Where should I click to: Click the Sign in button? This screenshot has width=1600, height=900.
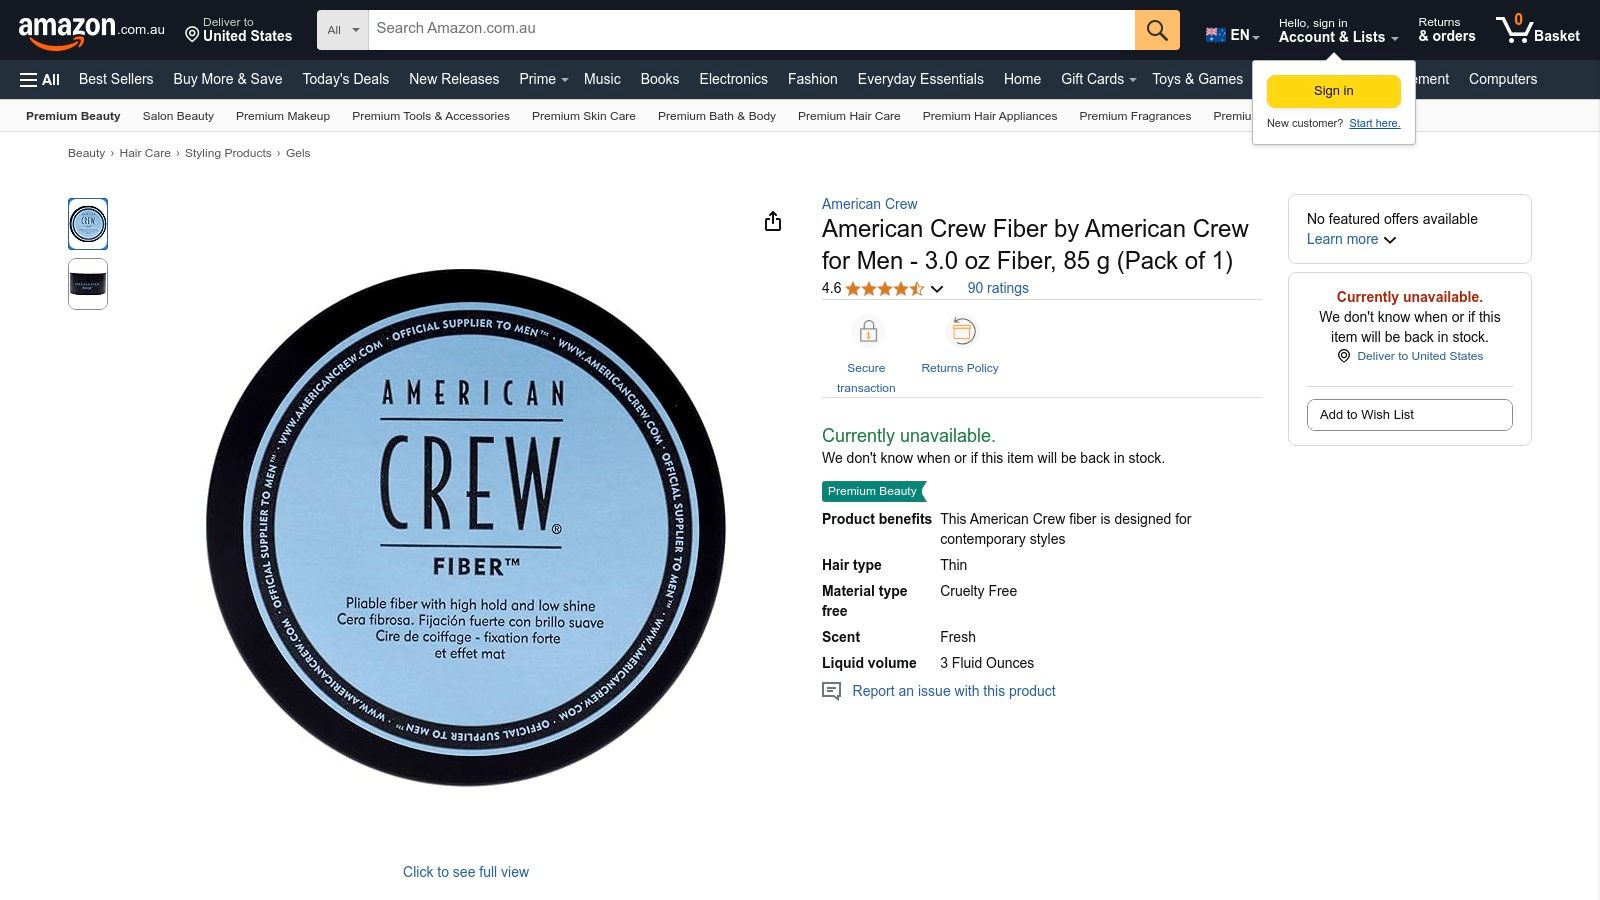click(1333, 90)
